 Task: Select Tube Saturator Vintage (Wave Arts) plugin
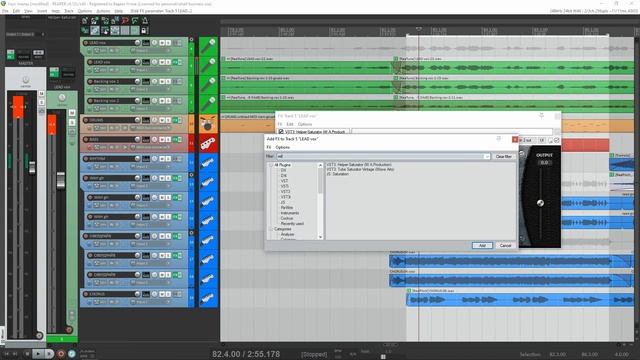pyautogui.click(x=360, y=169)
